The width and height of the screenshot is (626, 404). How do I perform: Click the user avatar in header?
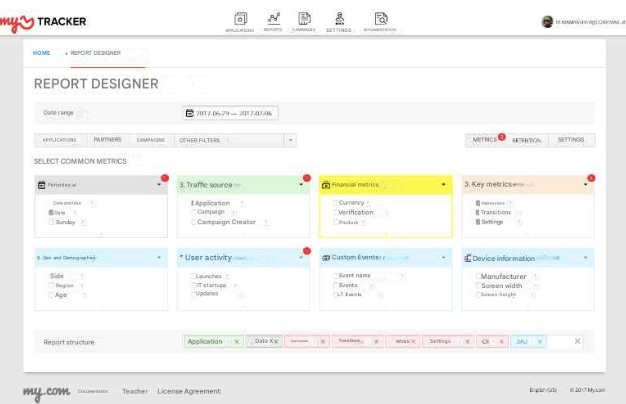547,21
